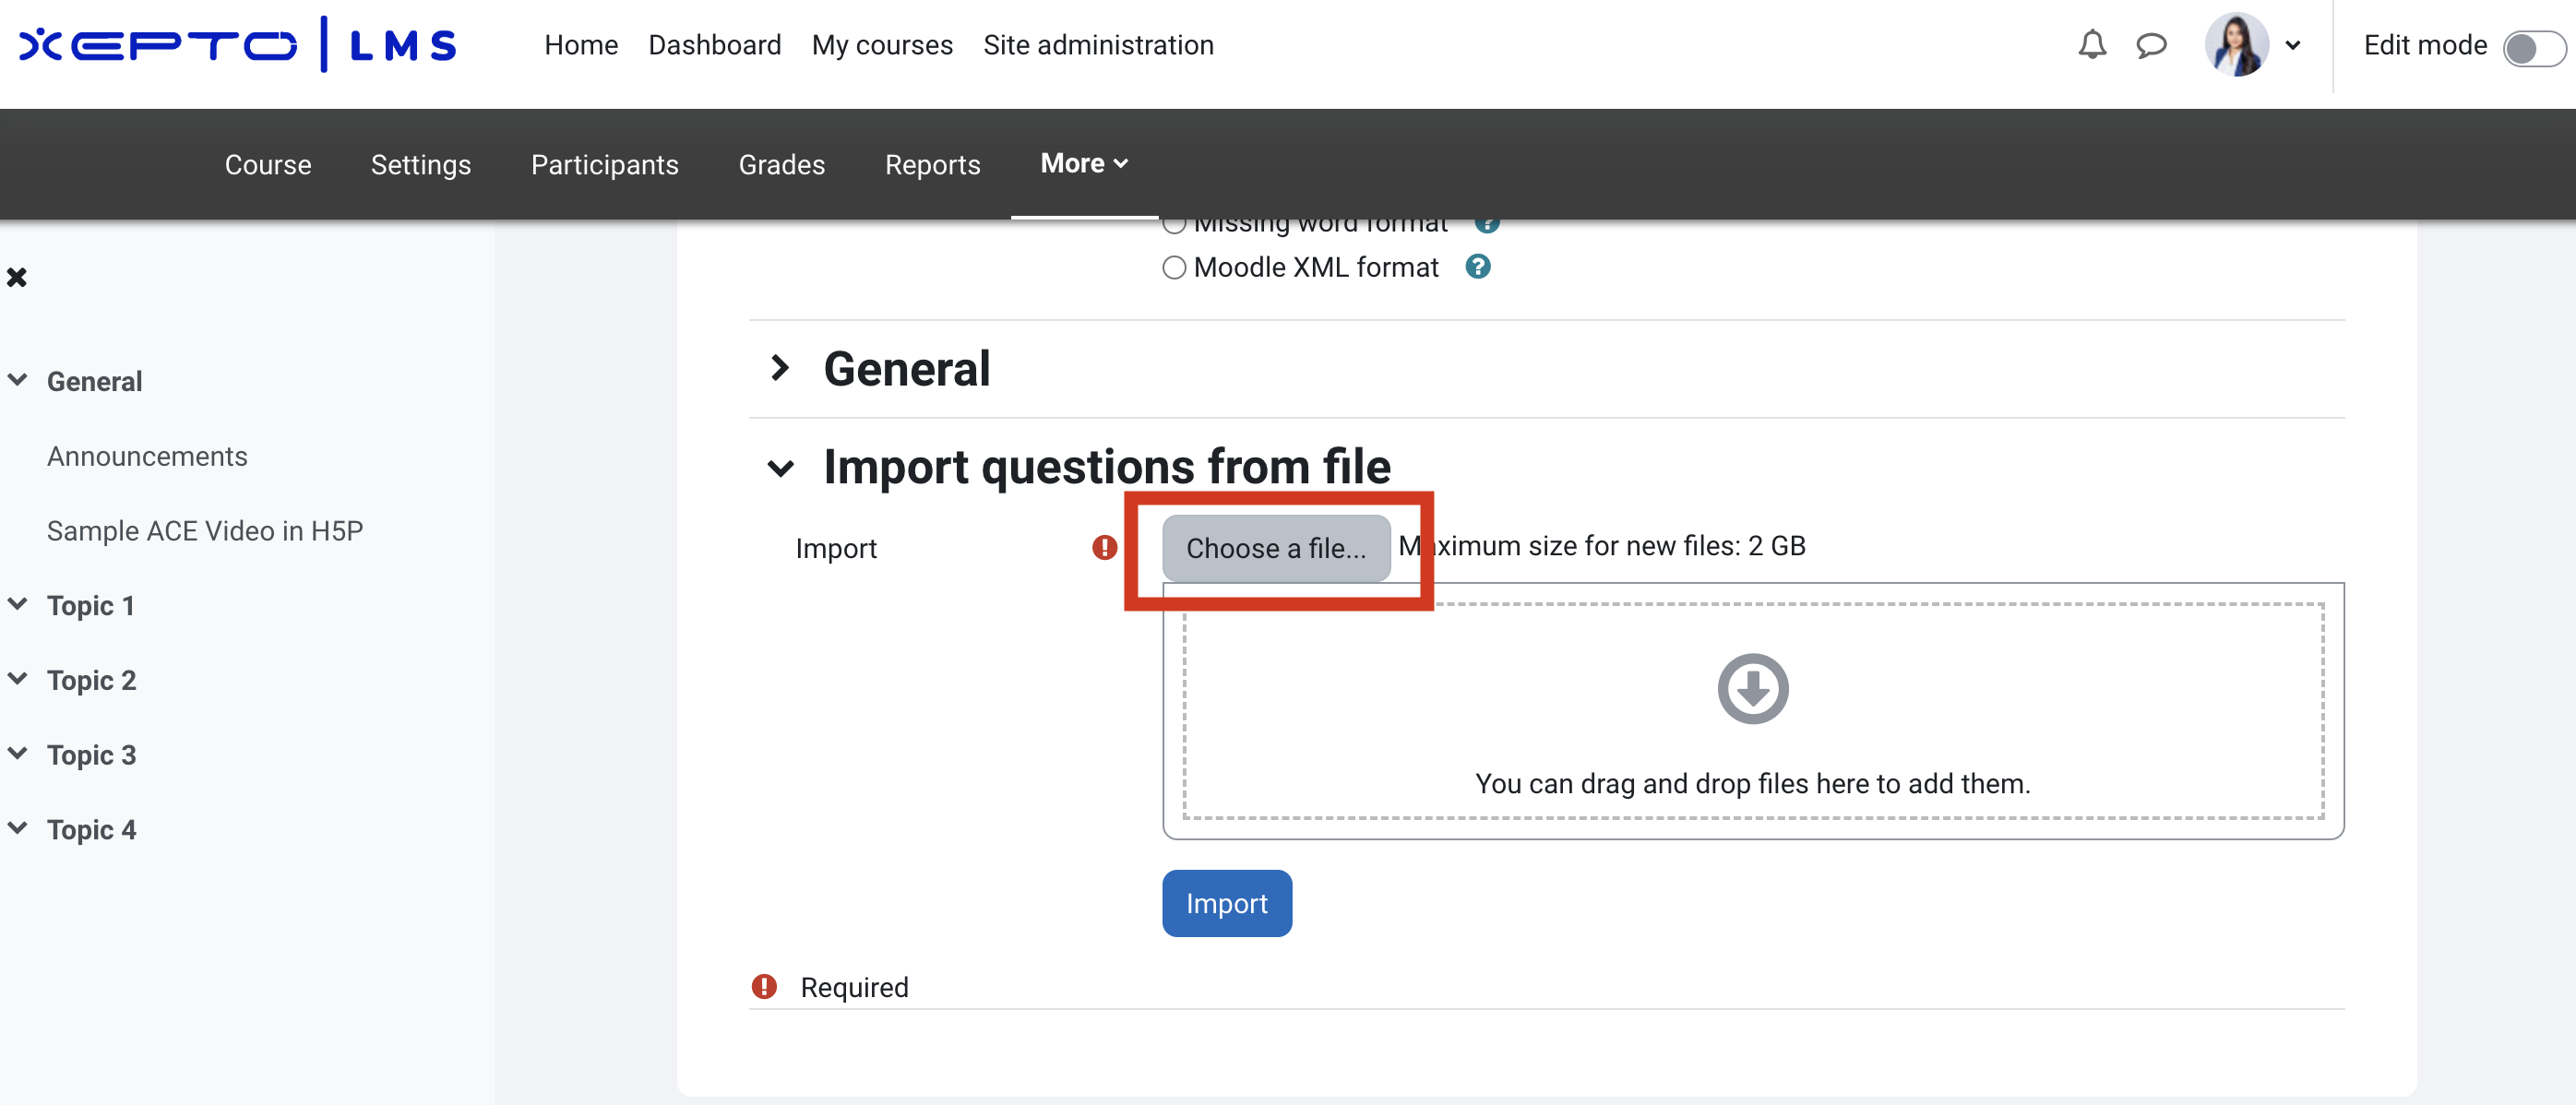
Task: Open the Grades tab
Action: (781, 165)
